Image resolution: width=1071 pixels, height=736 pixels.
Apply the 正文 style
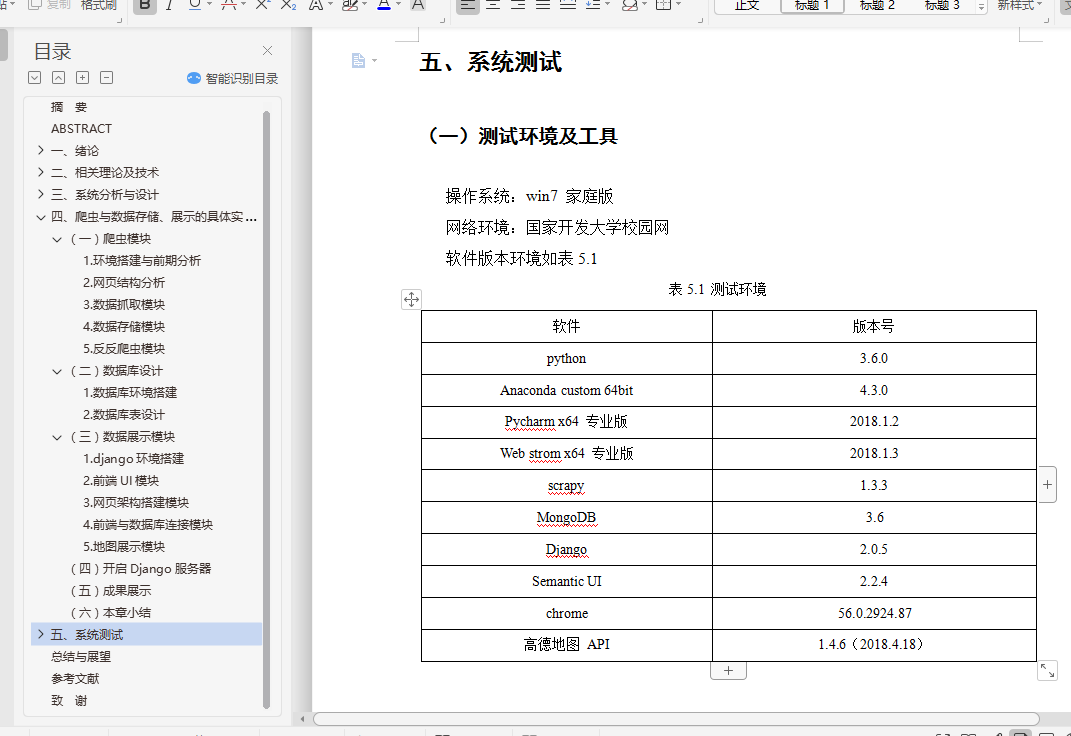747,5
